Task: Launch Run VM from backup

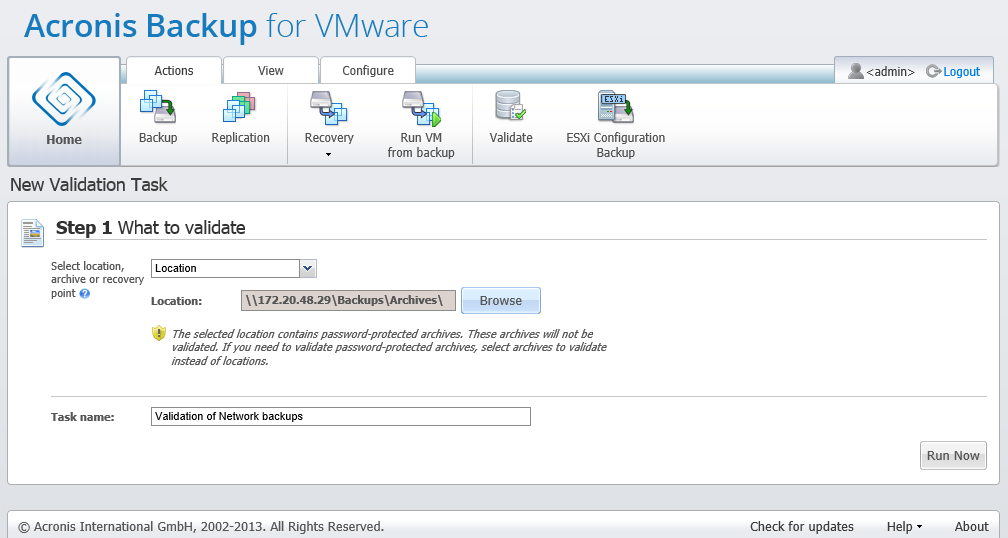Action: (x=421, y=124)
